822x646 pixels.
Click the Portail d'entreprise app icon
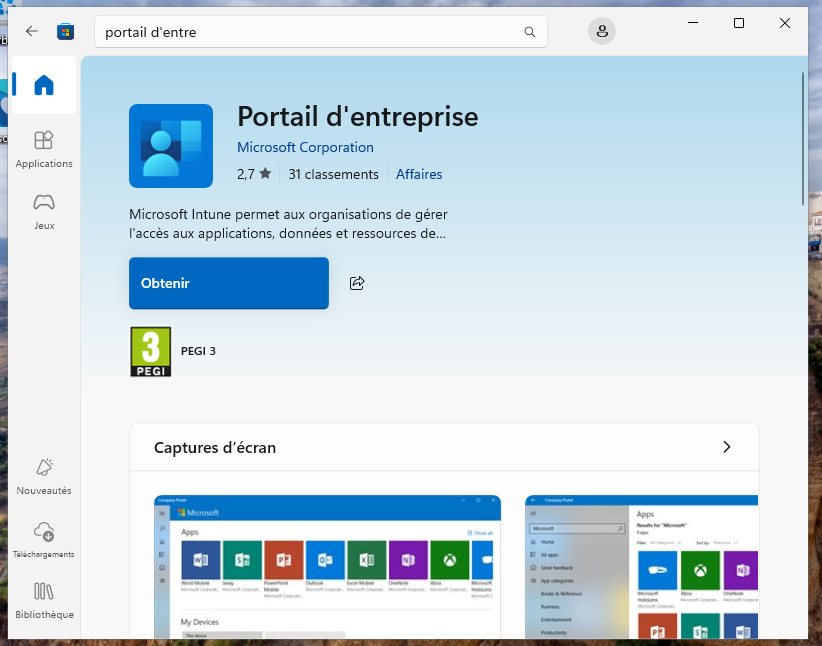(x=171, y=146)
